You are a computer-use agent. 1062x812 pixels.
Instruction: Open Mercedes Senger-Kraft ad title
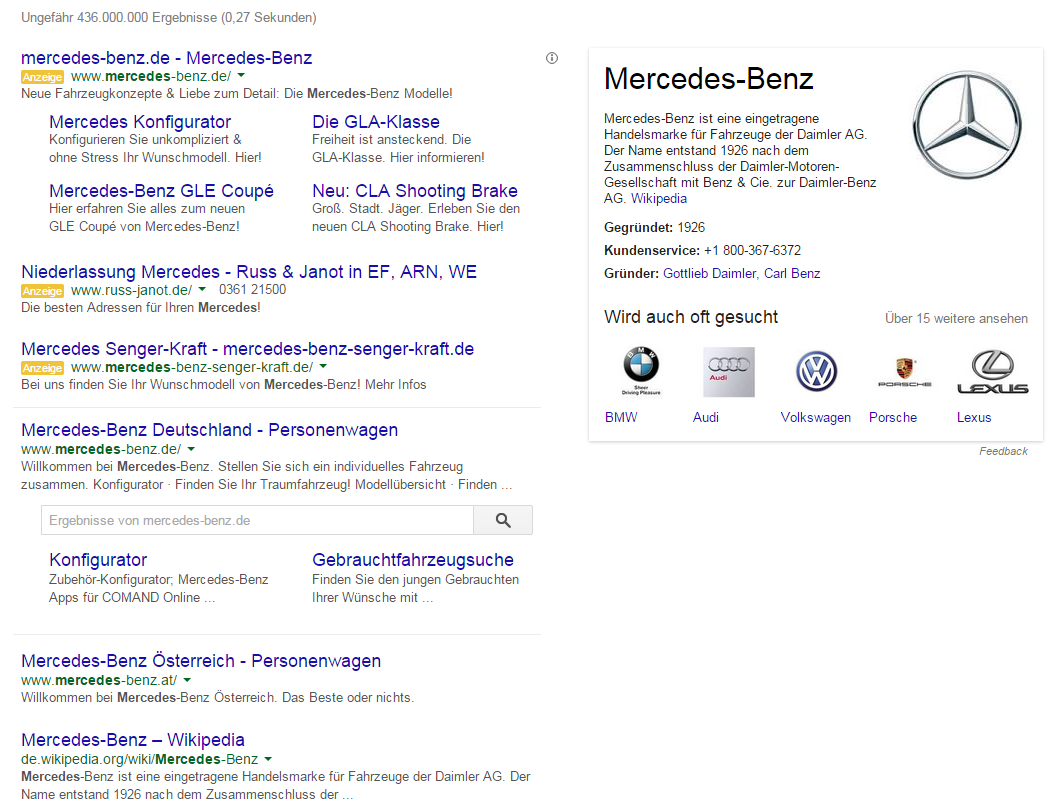[248, 349]
